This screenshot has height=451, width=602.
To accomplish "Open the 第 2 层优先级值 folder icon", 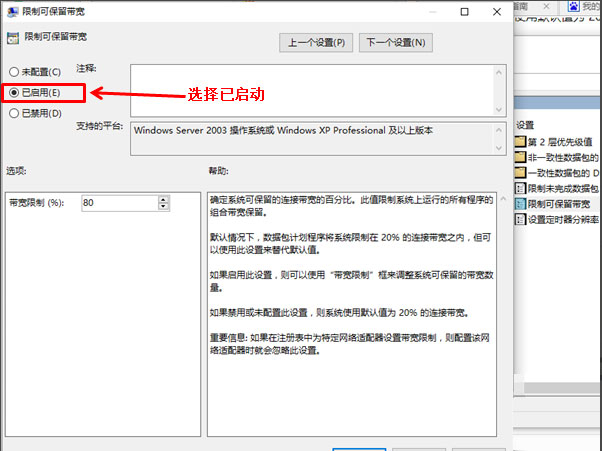I will click(x=520, y=142).
